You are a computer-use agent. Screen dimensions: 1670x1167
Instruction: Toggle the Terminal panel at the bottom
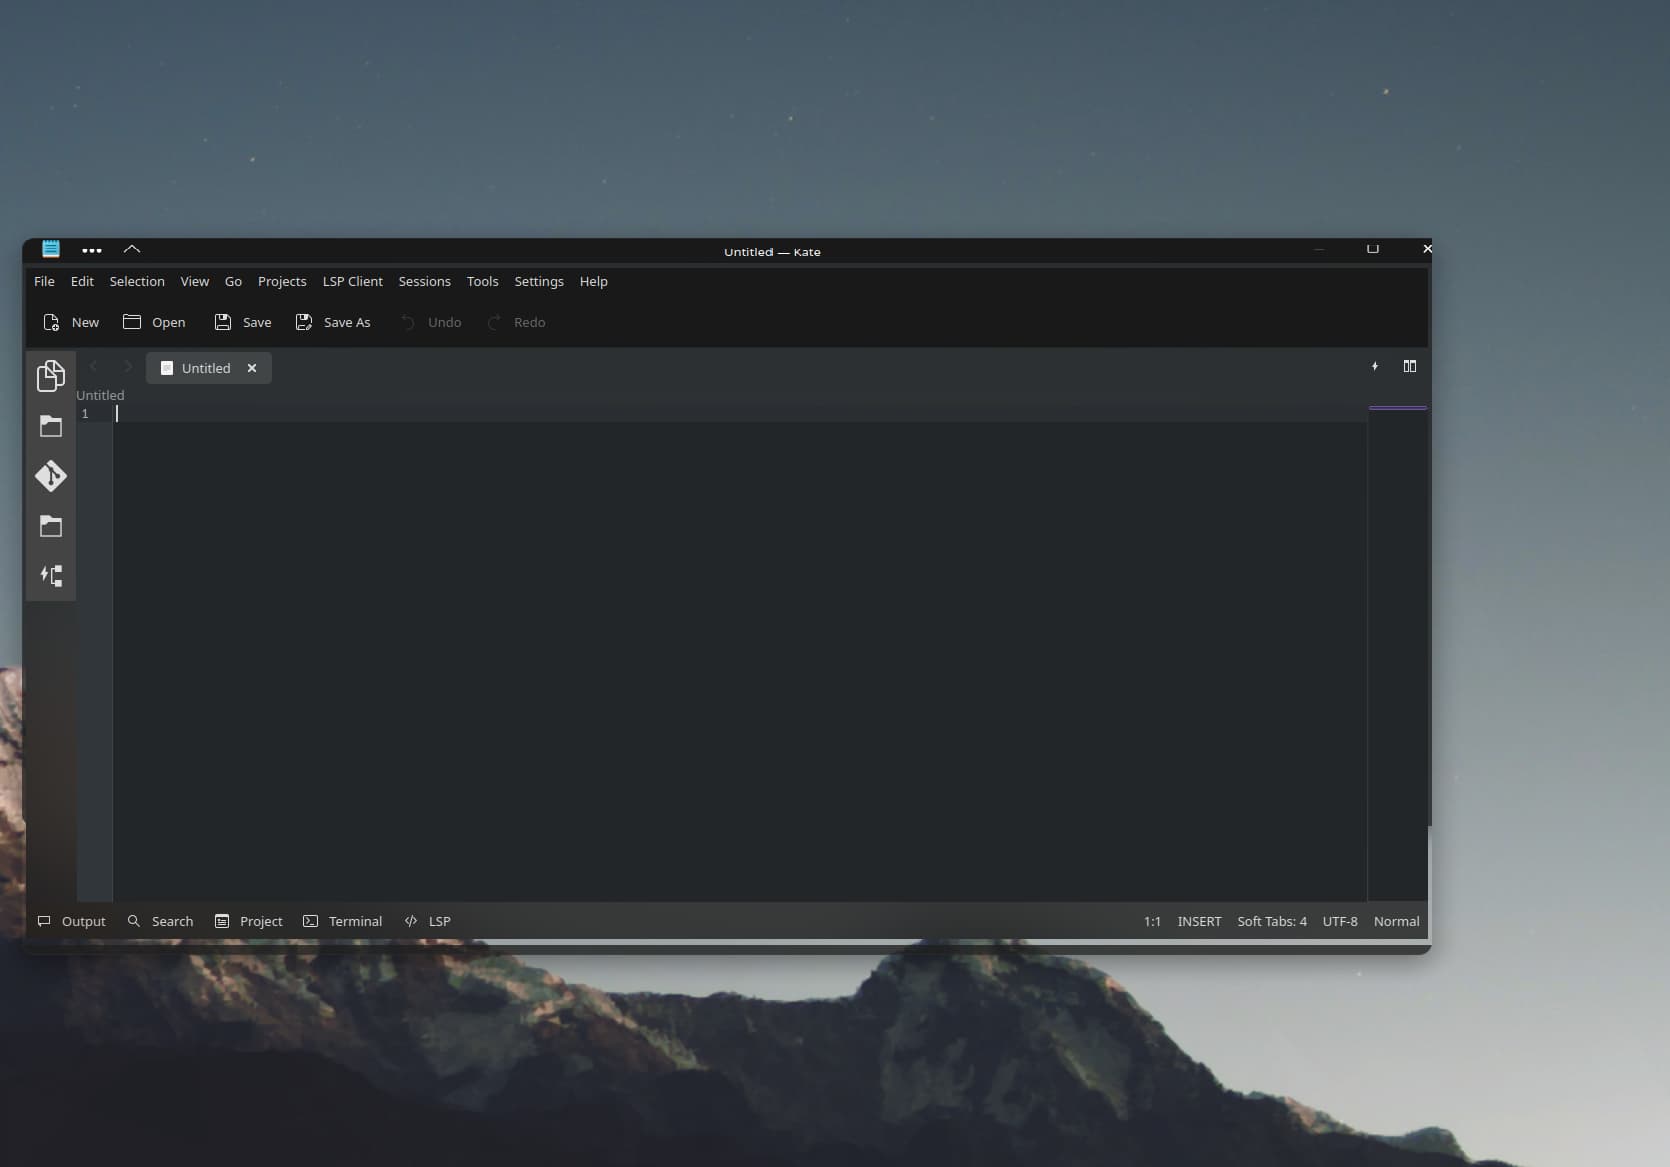click(x=343, y=921)
